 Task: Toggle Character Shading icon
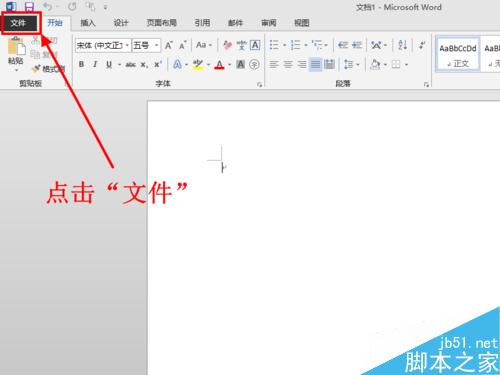click(241, 64)
